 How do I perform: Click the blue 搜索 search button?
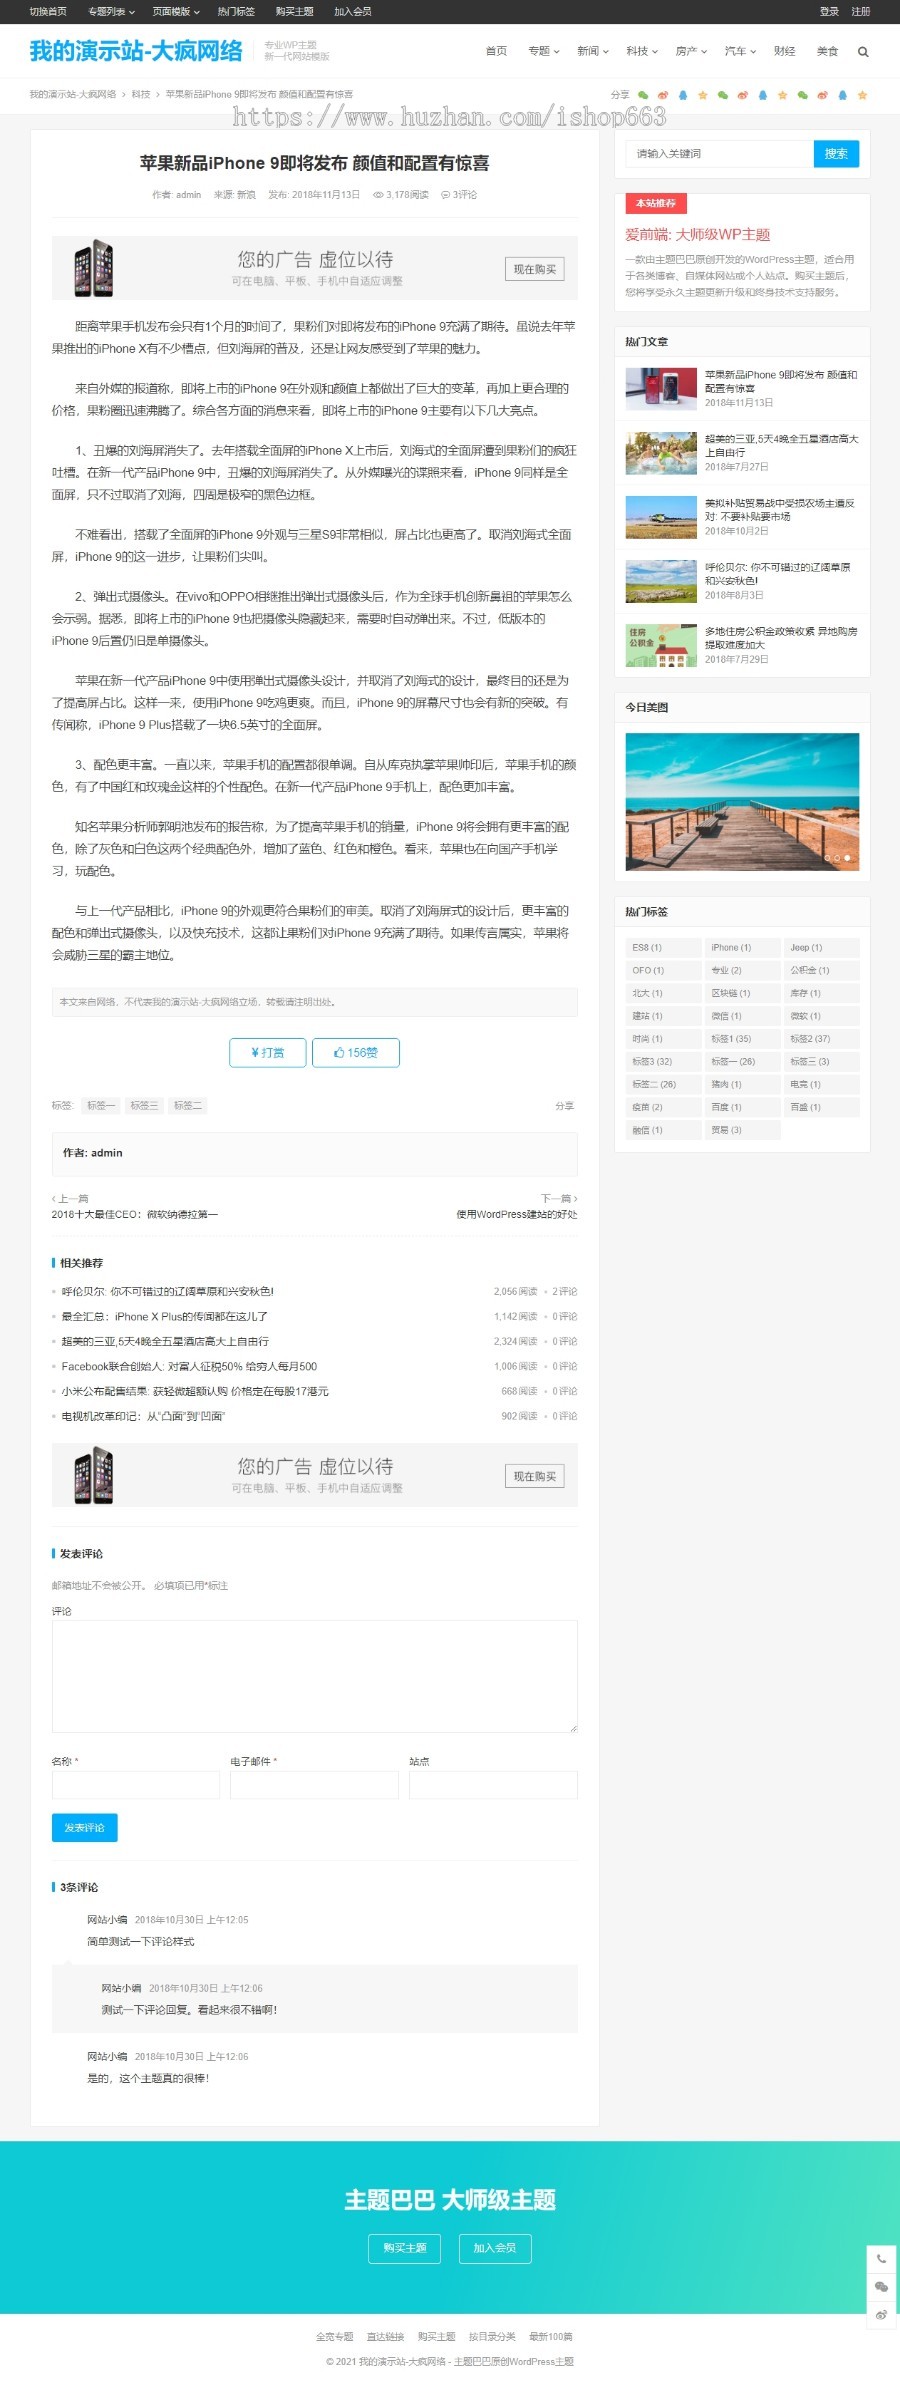(x=836, y=154)
